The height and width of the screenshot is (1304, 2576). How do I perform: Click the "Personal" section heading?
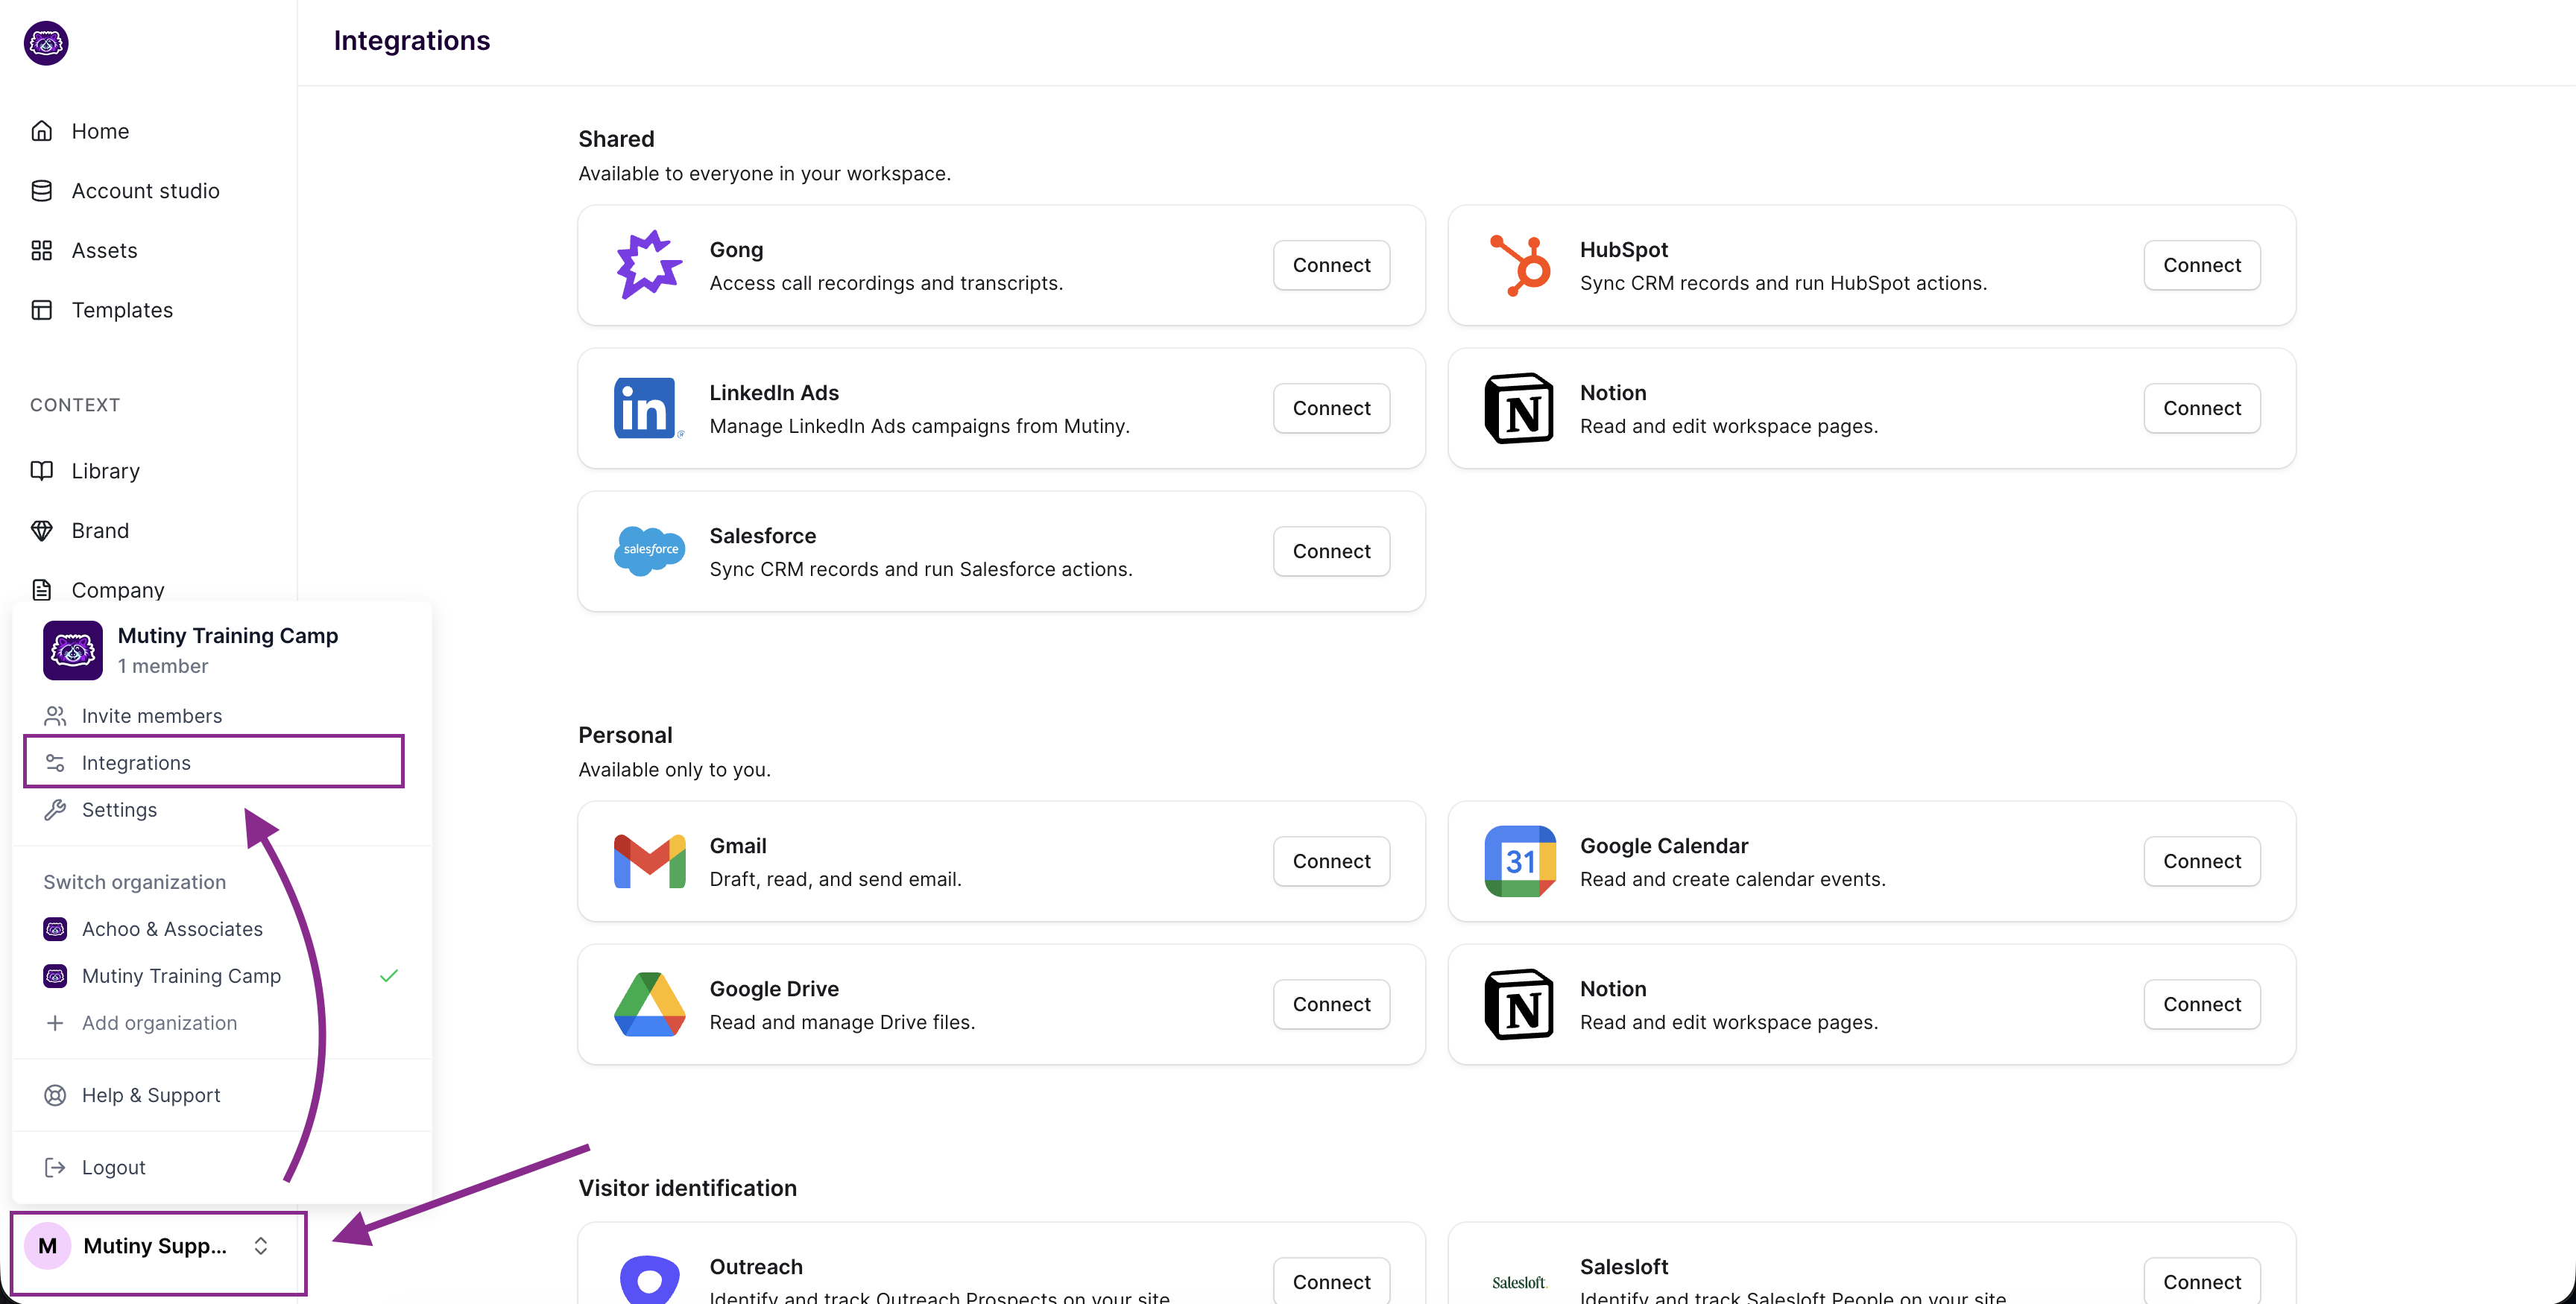(625, 735)
